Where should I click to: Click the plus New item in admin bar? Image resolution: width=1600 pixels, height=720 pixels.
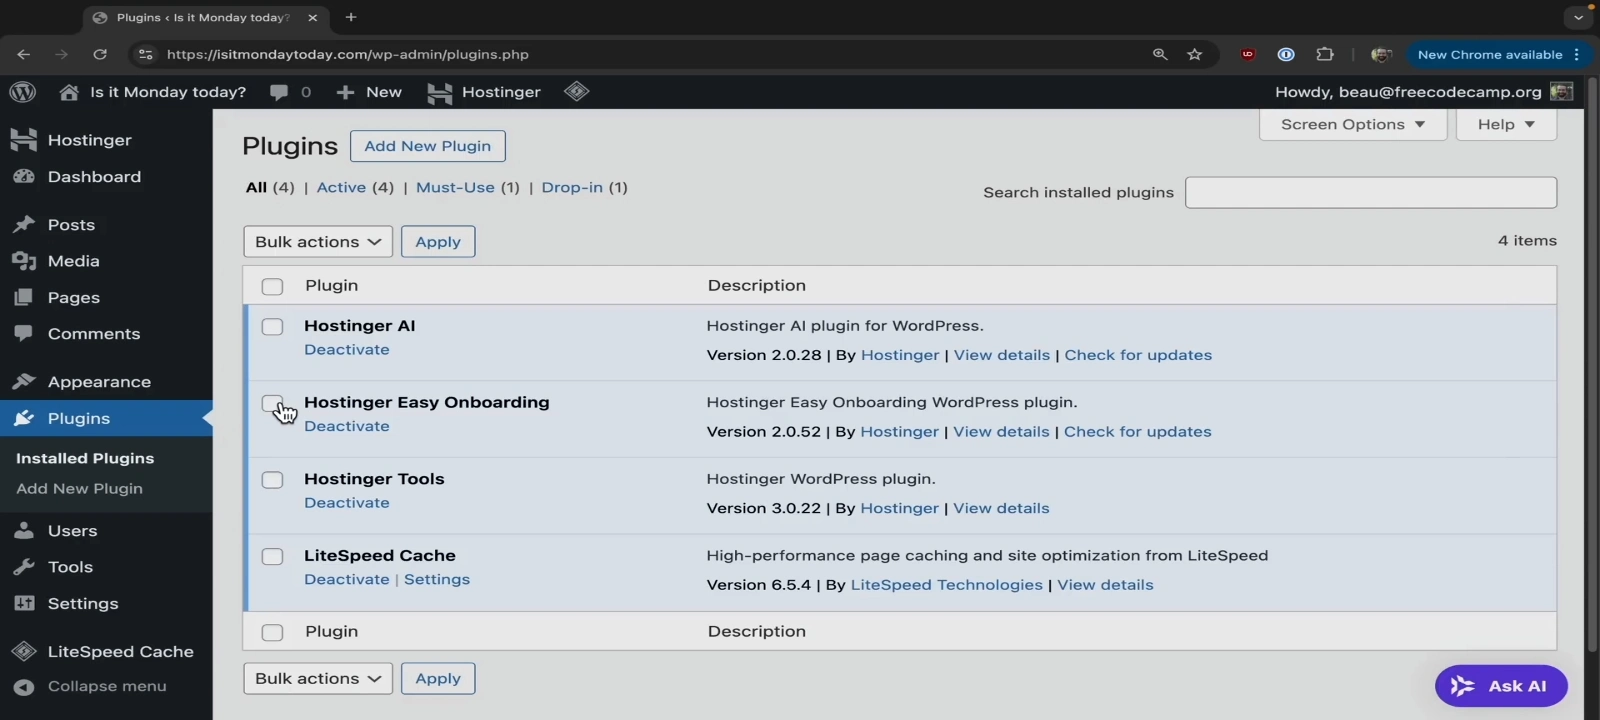coord(369,92)
